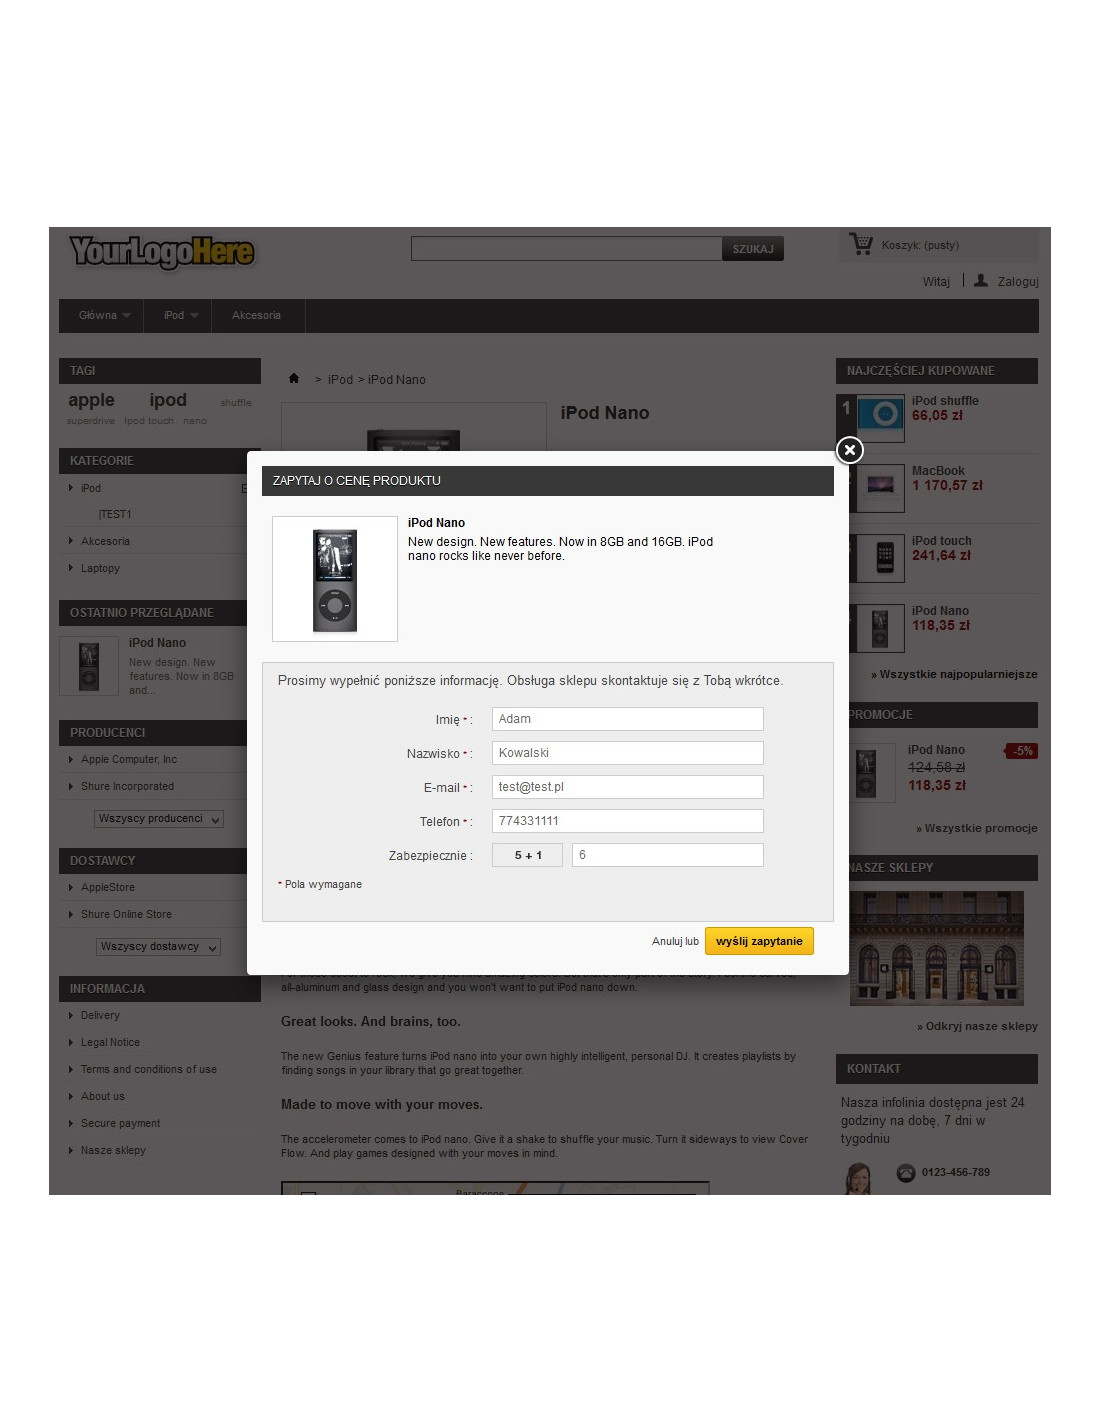Viewport: 1100px width, 1422px height.
Task: Click the home breadcrumb icon
Action: tap(294, 378)
